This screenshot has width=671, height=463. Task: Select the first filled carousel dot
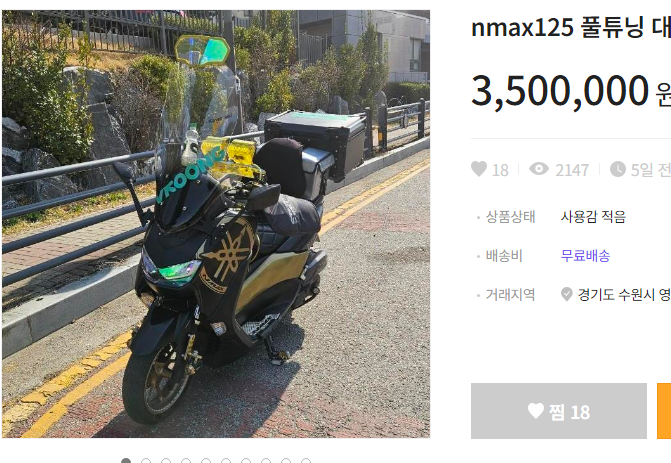click(x=126, y=461)
